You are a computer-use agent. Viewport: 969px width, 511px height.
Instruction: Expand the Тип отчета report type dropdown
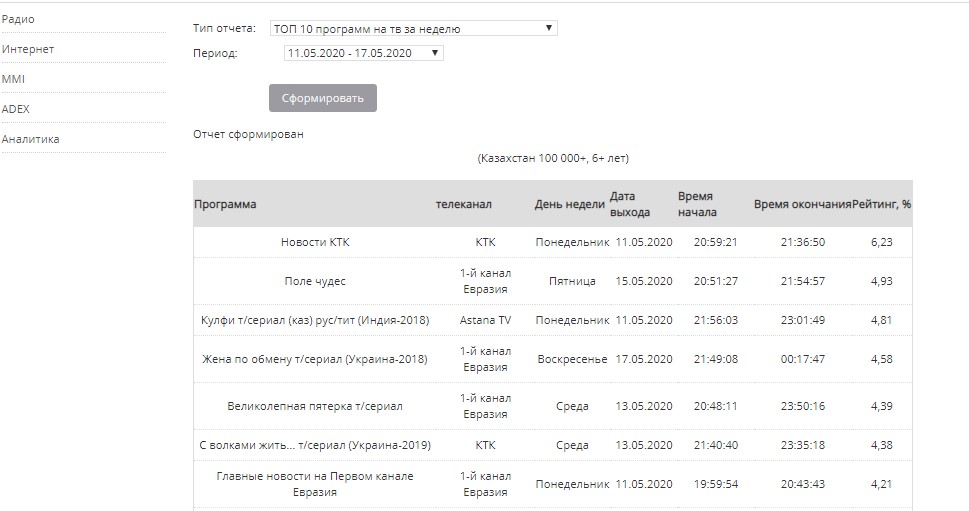coord(413,29)
